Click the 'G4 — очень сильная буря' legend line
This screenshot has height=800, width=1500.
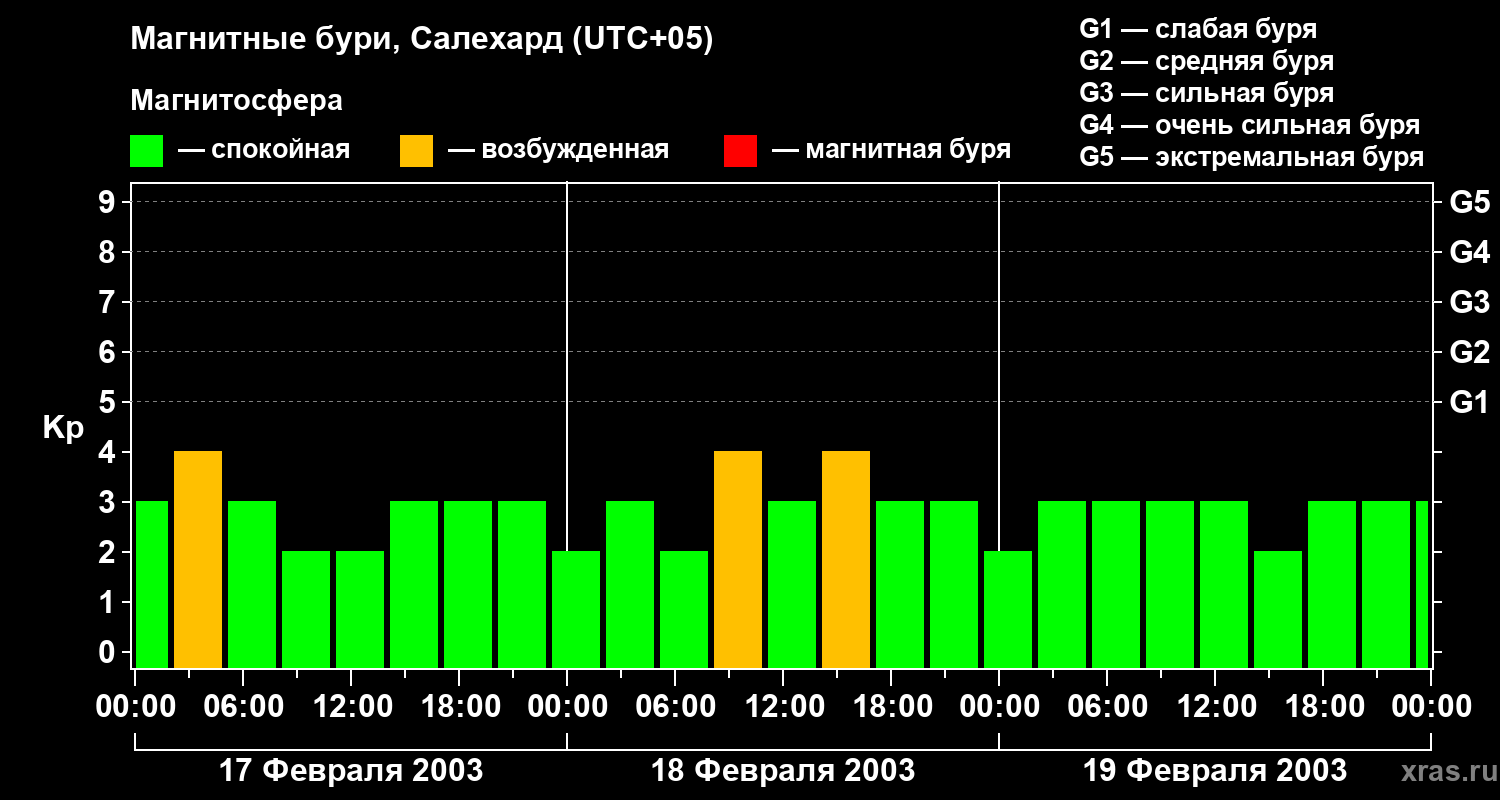(1250, 125)
